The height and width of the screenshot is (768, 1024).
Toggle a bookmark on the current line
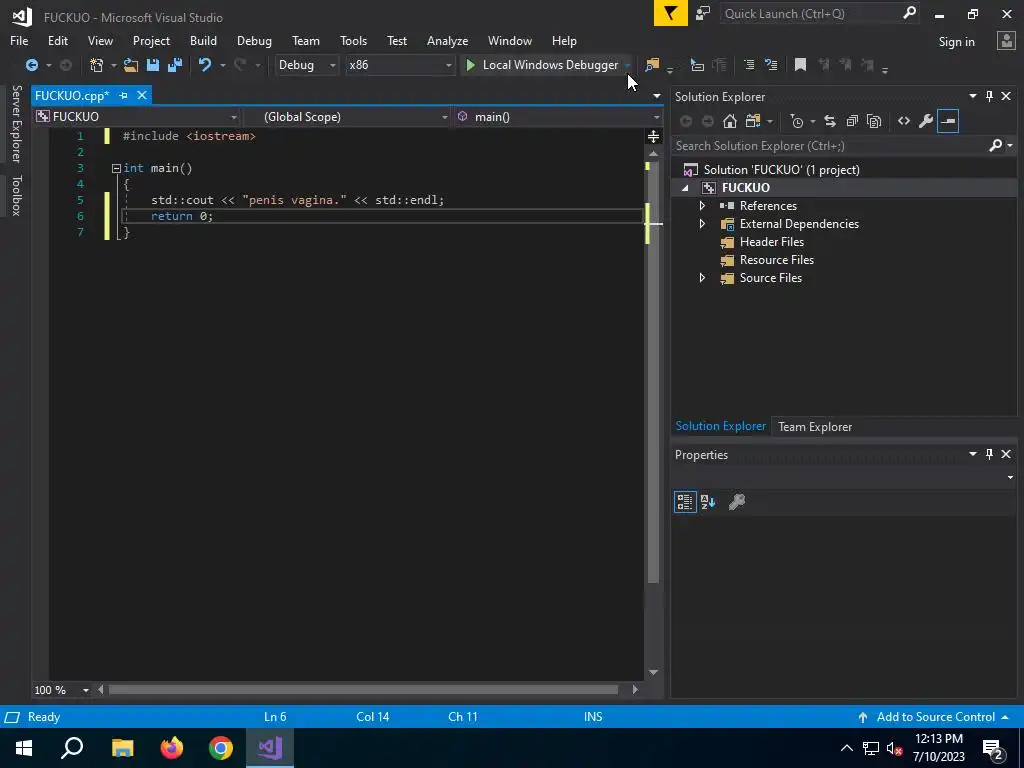(800, 65)
